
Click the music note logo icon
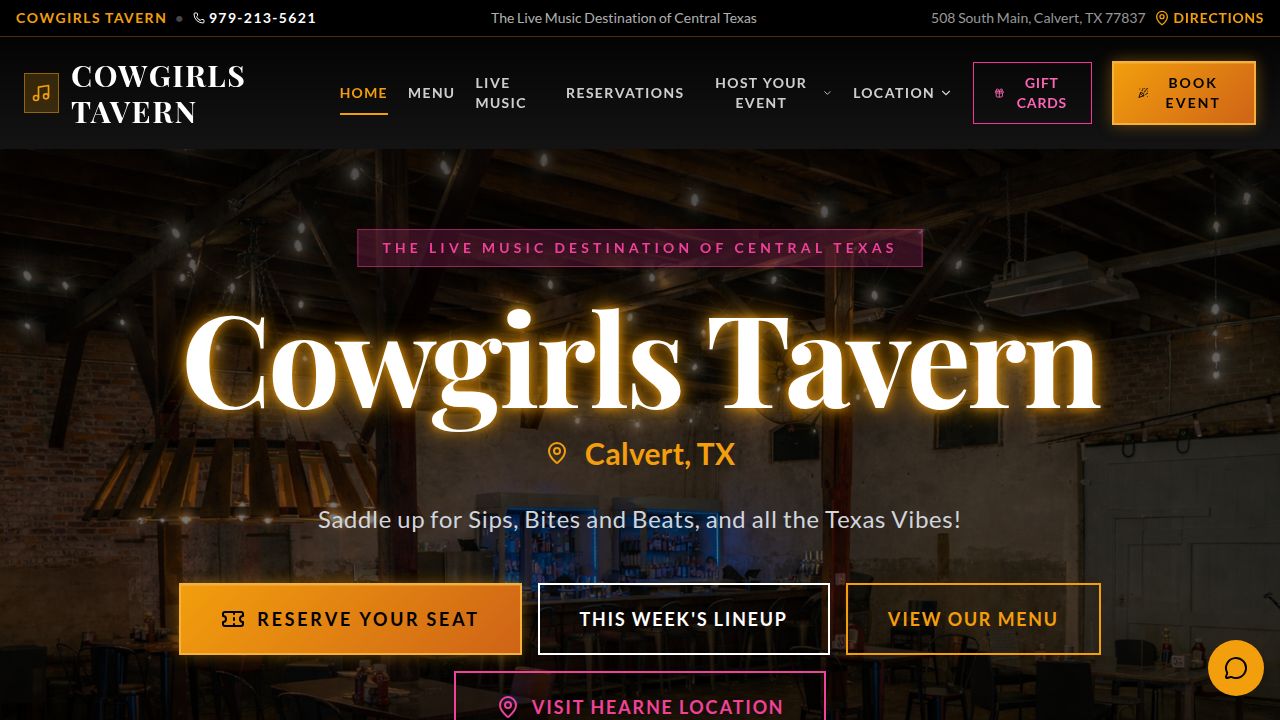point(41,93)
